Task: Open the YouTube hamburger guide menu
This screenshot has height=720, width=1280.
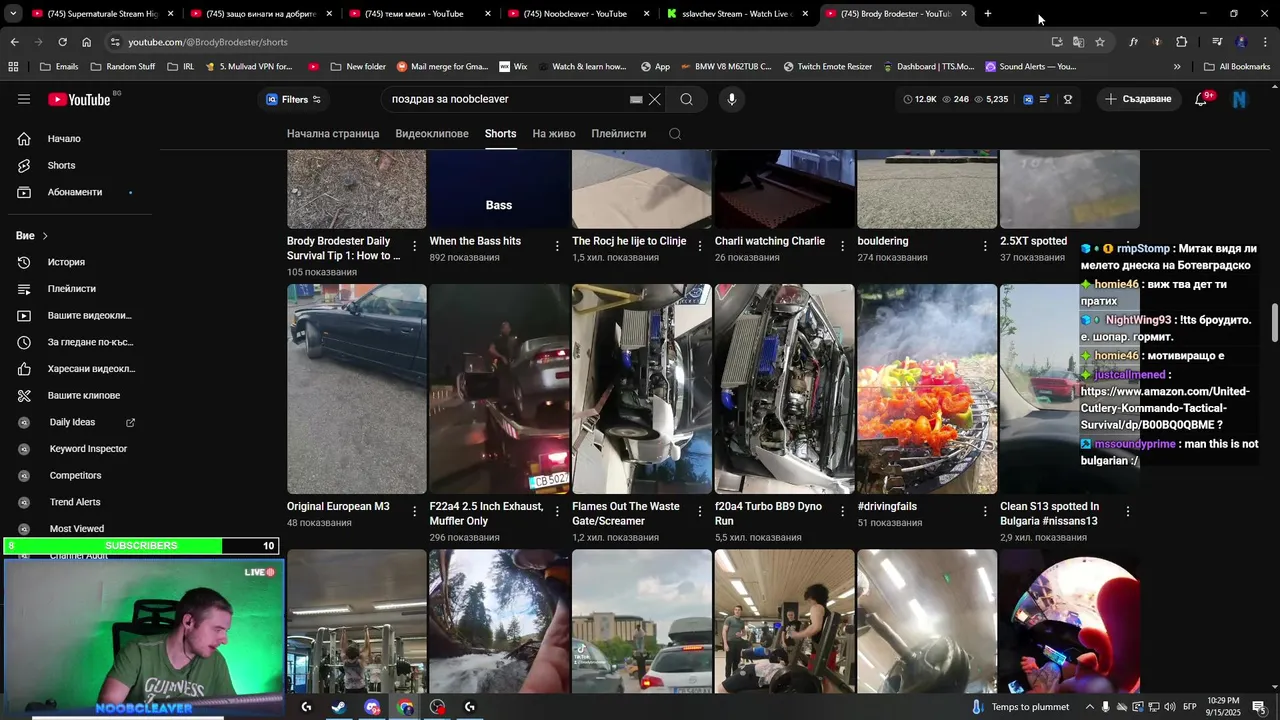Action: point(24,99)
